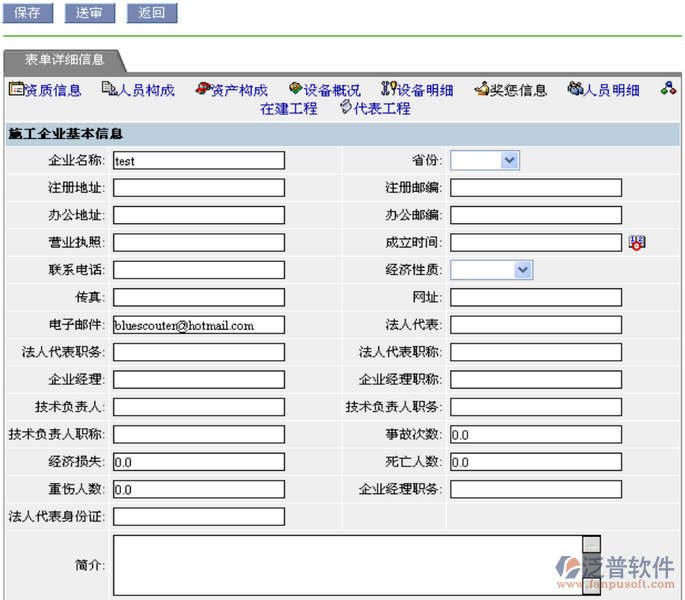Click the 奖惩信息 icon link

(482, 90)
